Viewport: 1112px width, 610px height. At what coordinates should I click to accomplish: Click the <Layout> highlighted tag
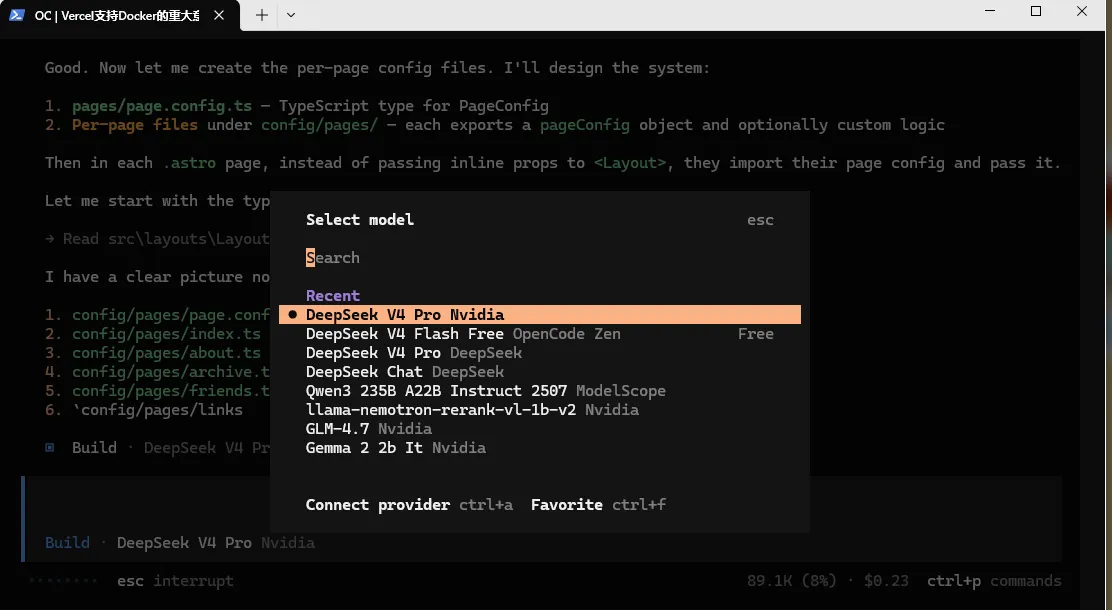(x=630, y=163)
